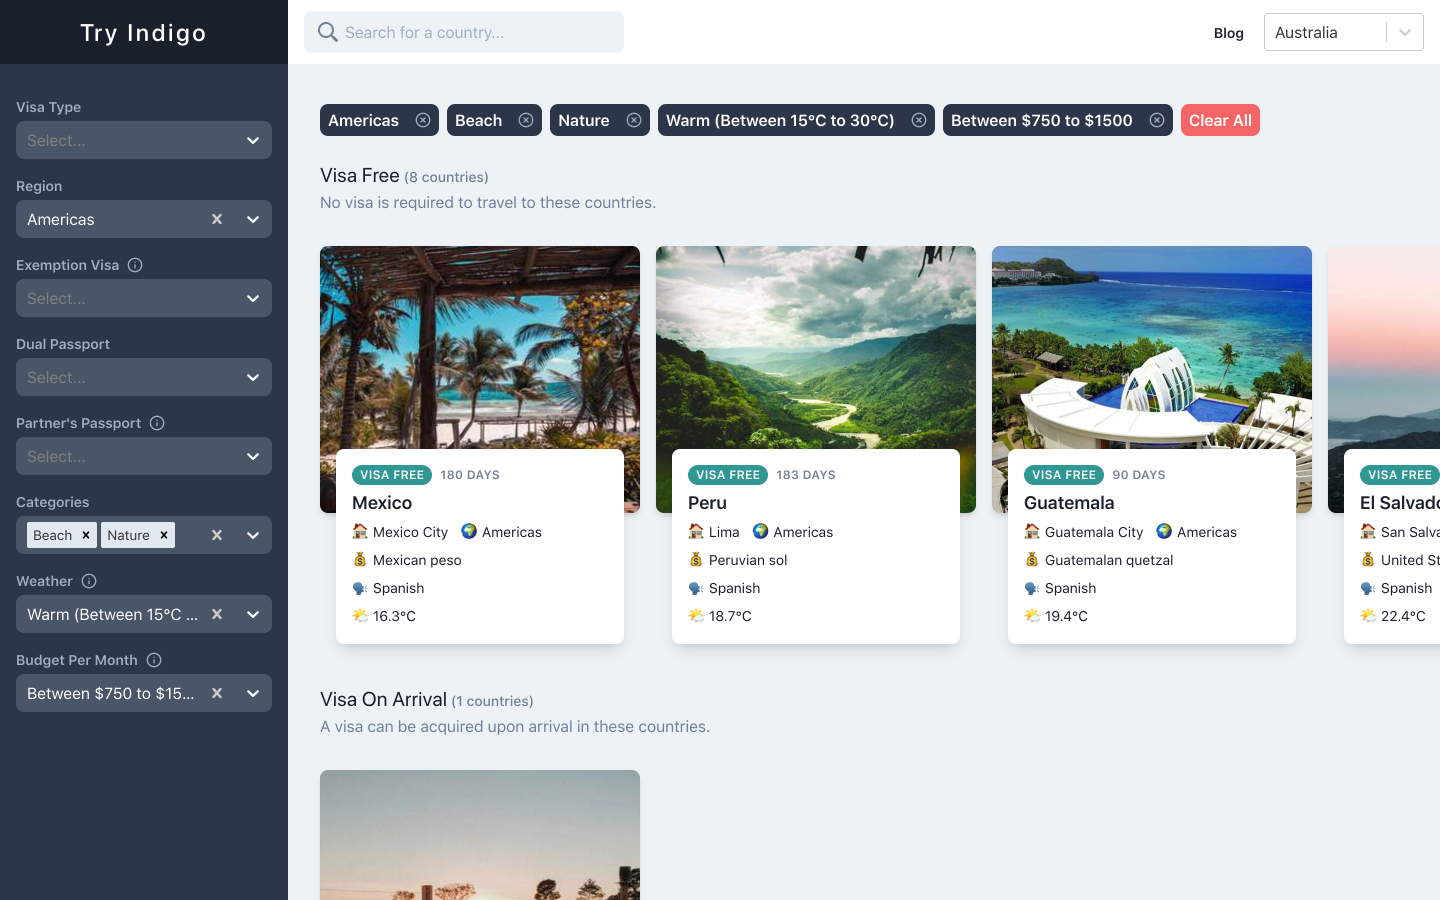Click Peru's 18.7°C weather icon
The image size is (1440, 900).
point(696,615)
